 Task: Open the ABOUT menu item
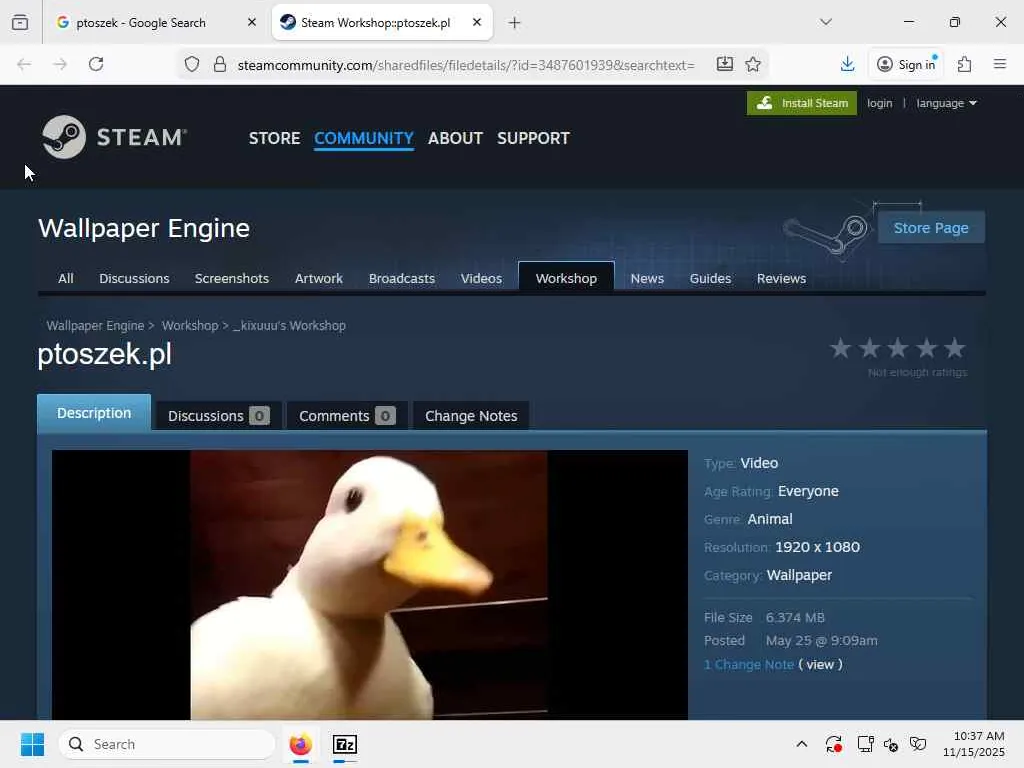(x=455, y=138)
